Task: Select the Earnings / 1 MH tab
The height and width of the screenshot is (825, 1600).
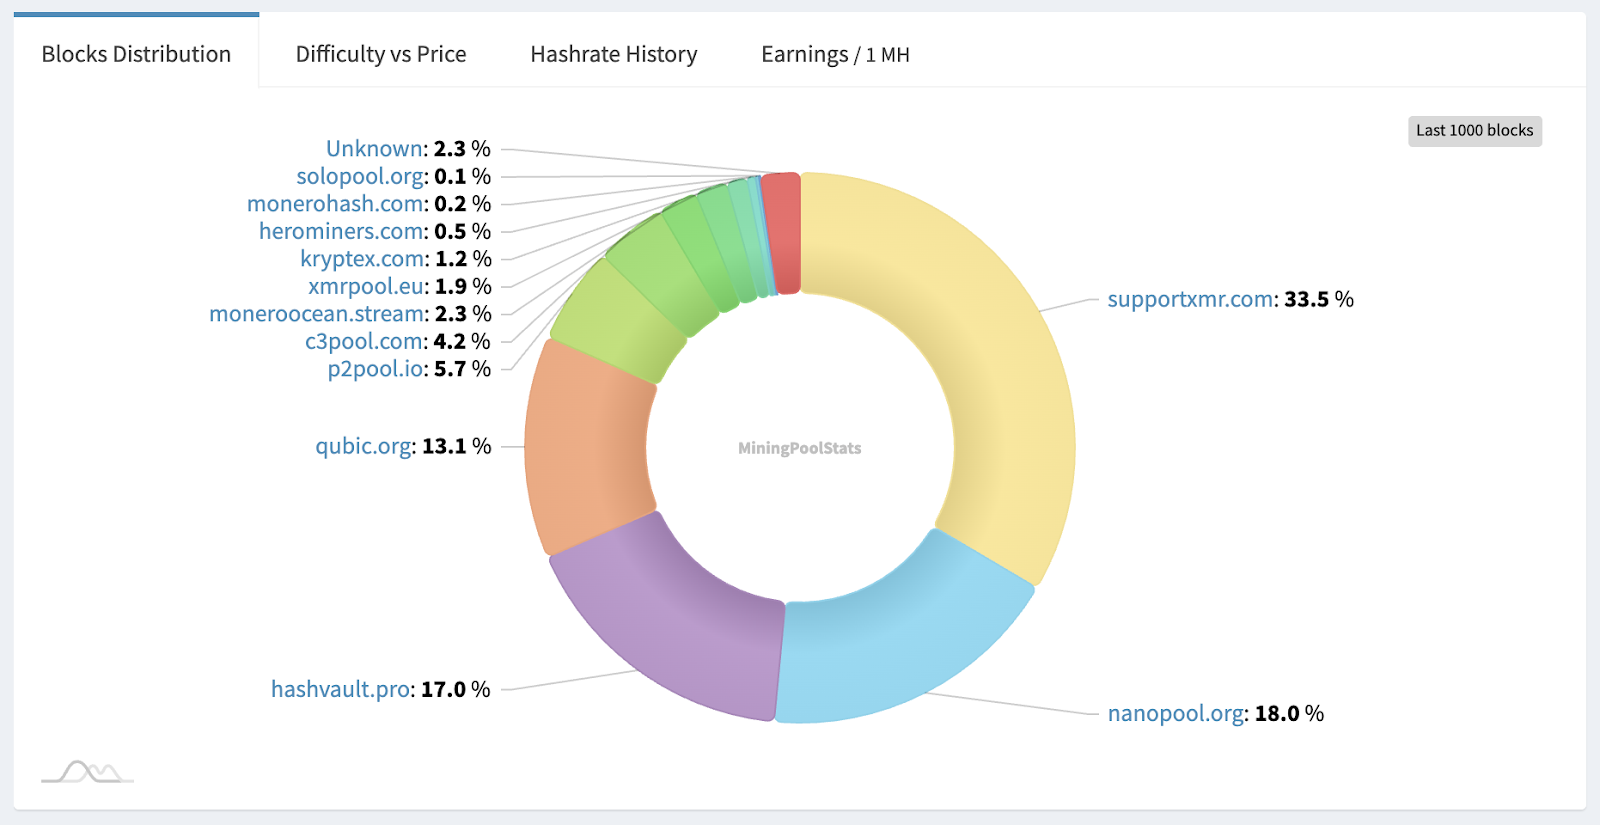Action: pos(835,54)
